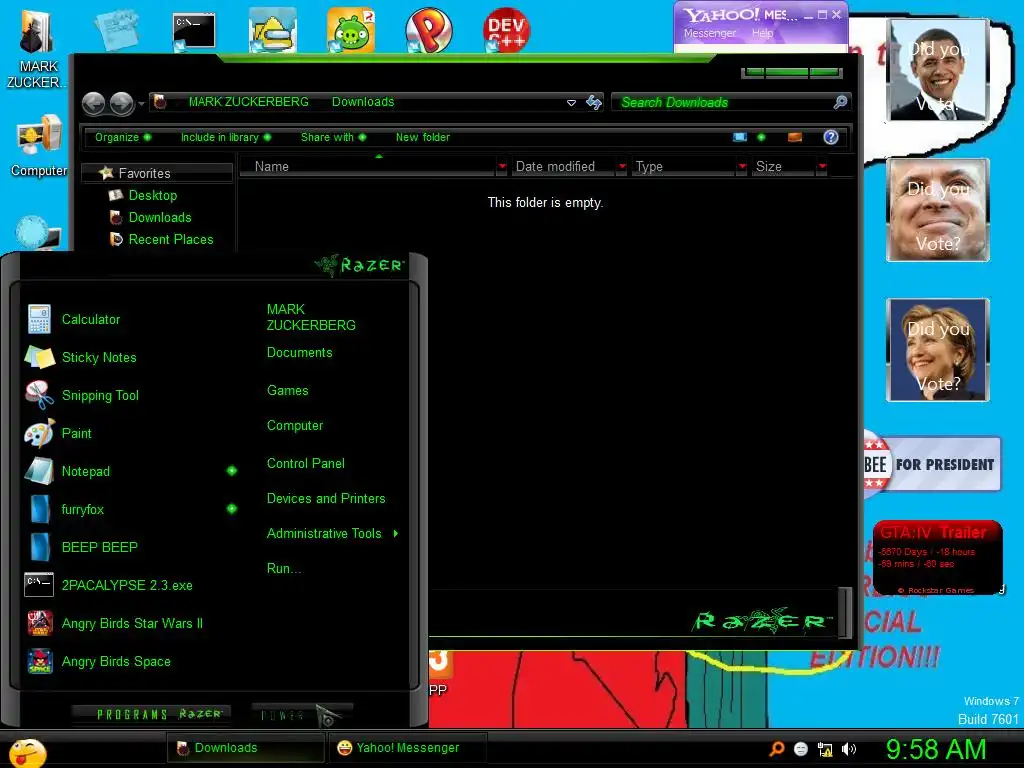Open Documents in Start menu
The height and width of the screenshot is (768, 1024).
click(300, 353)
